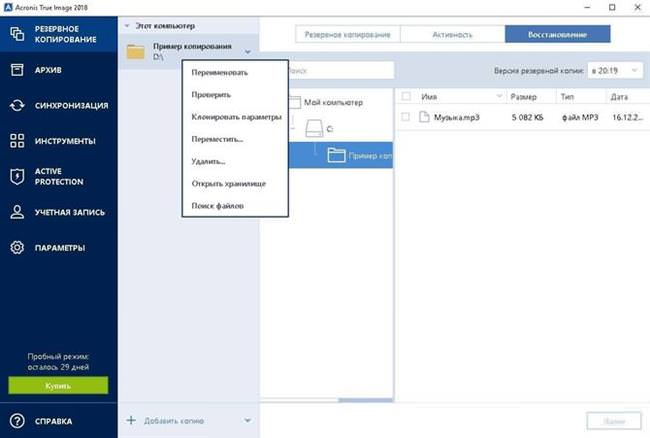The height and width of the screenshot is (438, 650).
Task: Switch to the Восстановление tab
Action: coord(557,34)
